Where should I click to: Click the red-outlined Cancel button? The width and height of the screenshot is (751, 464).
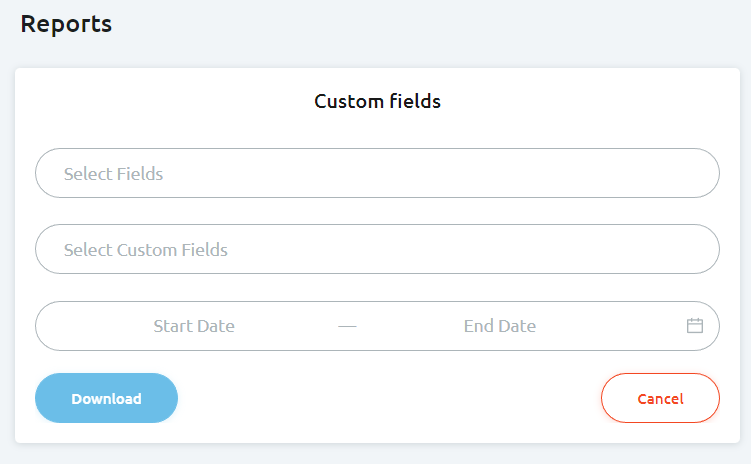point(660,399)
